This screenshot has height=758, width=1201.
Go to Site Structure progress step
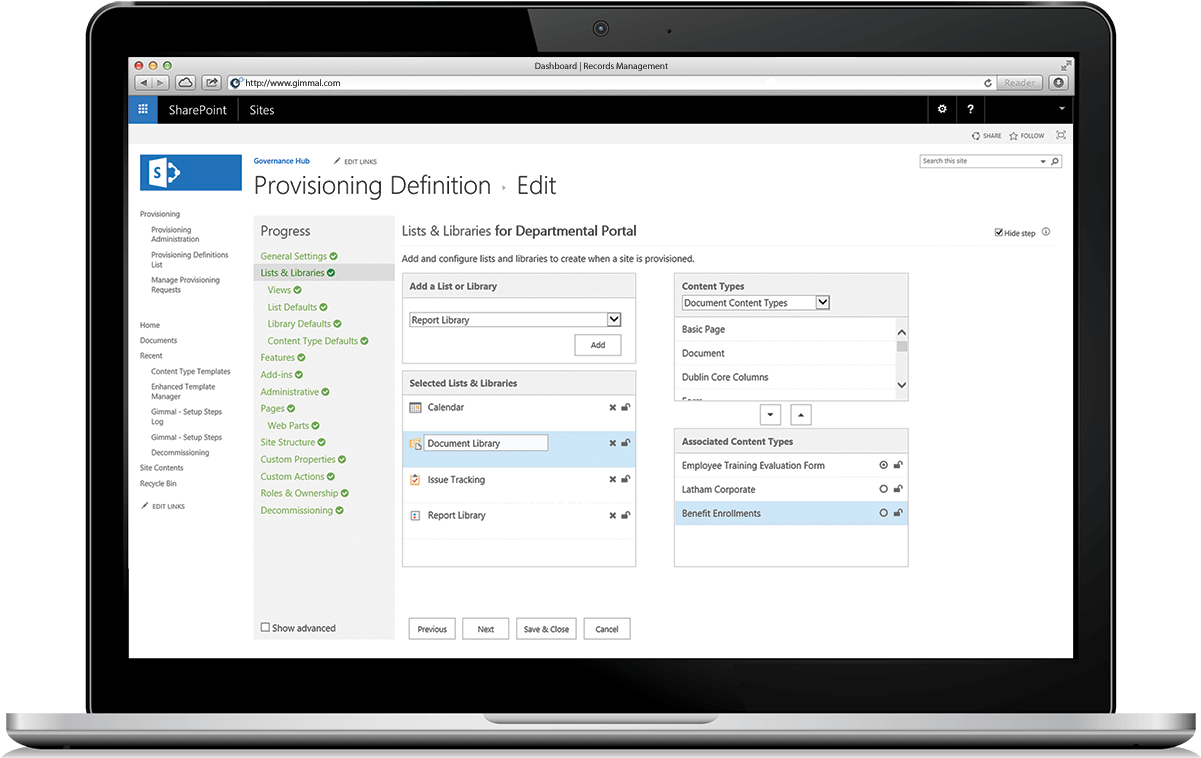(x=288, y=442)
